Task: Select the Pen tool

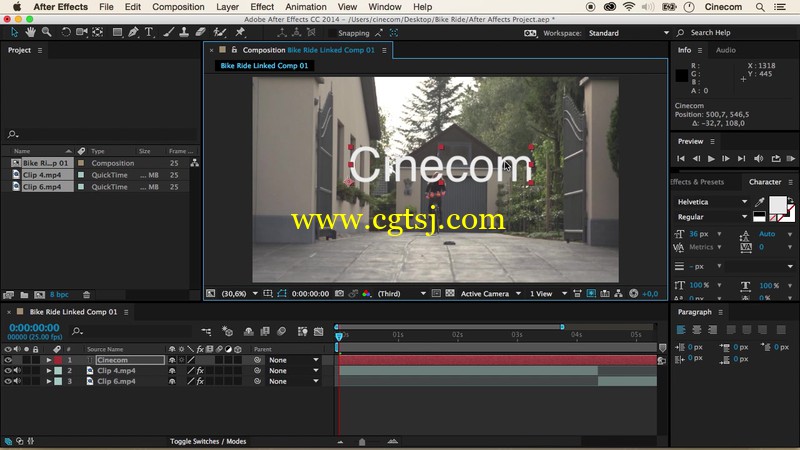Action: [133, 33]
